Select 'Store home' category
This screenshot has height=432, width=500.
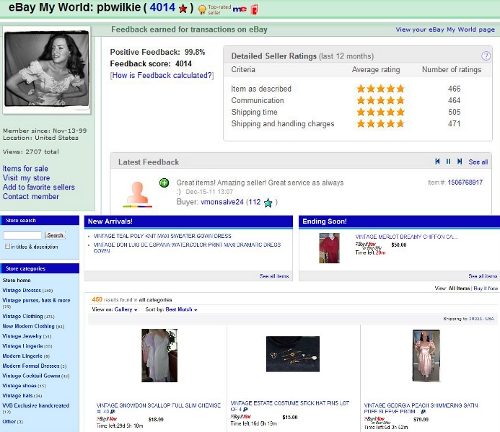16,280
